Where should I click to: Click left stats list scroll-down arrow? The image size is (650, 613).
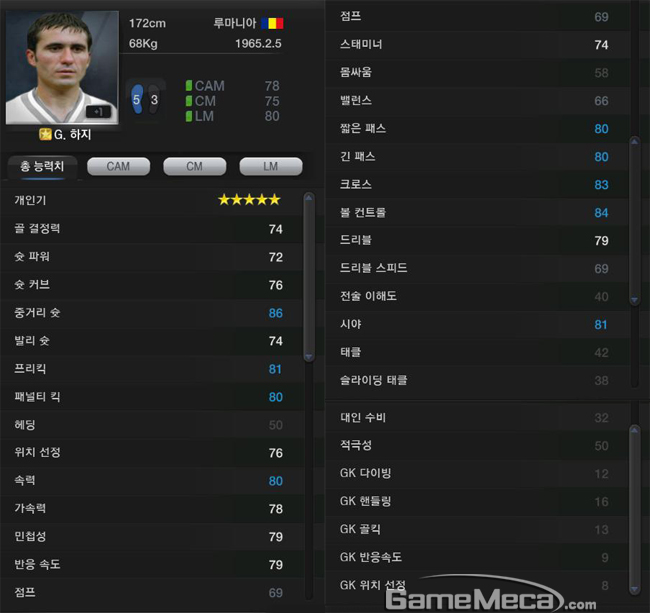[x=309, y=356]
